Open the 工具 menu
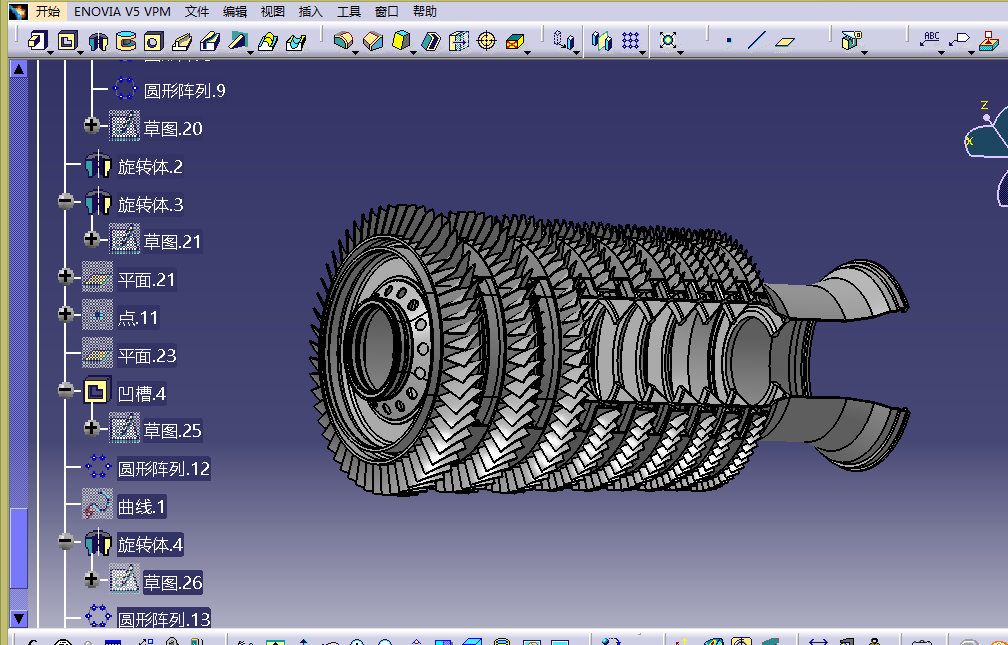The image size is (1008, 645). point(348,11)
